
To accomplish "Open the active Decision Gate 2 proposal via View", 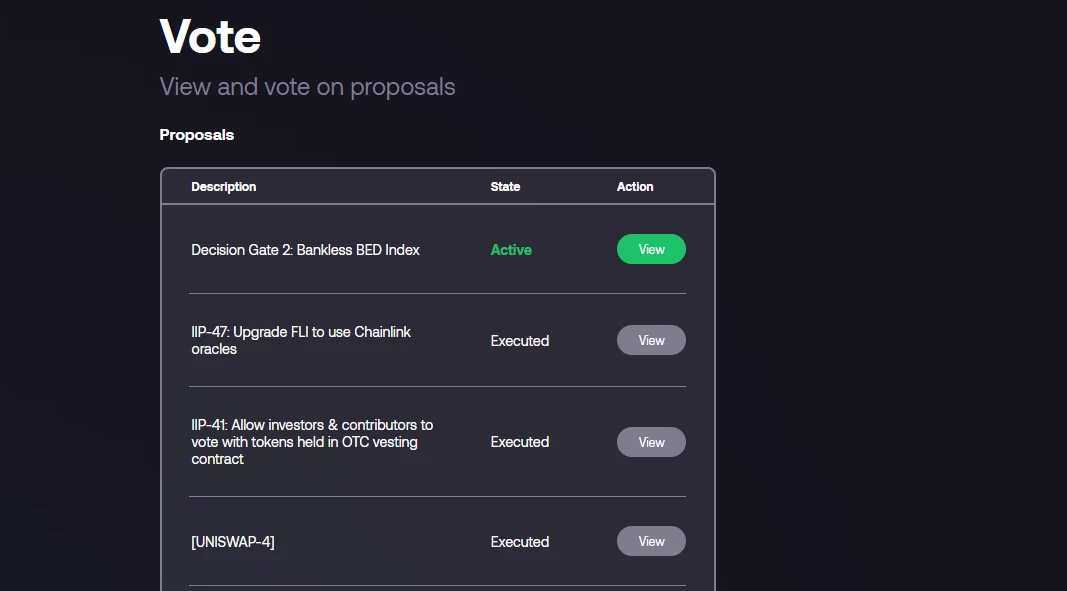I will [x=651, y=249].
